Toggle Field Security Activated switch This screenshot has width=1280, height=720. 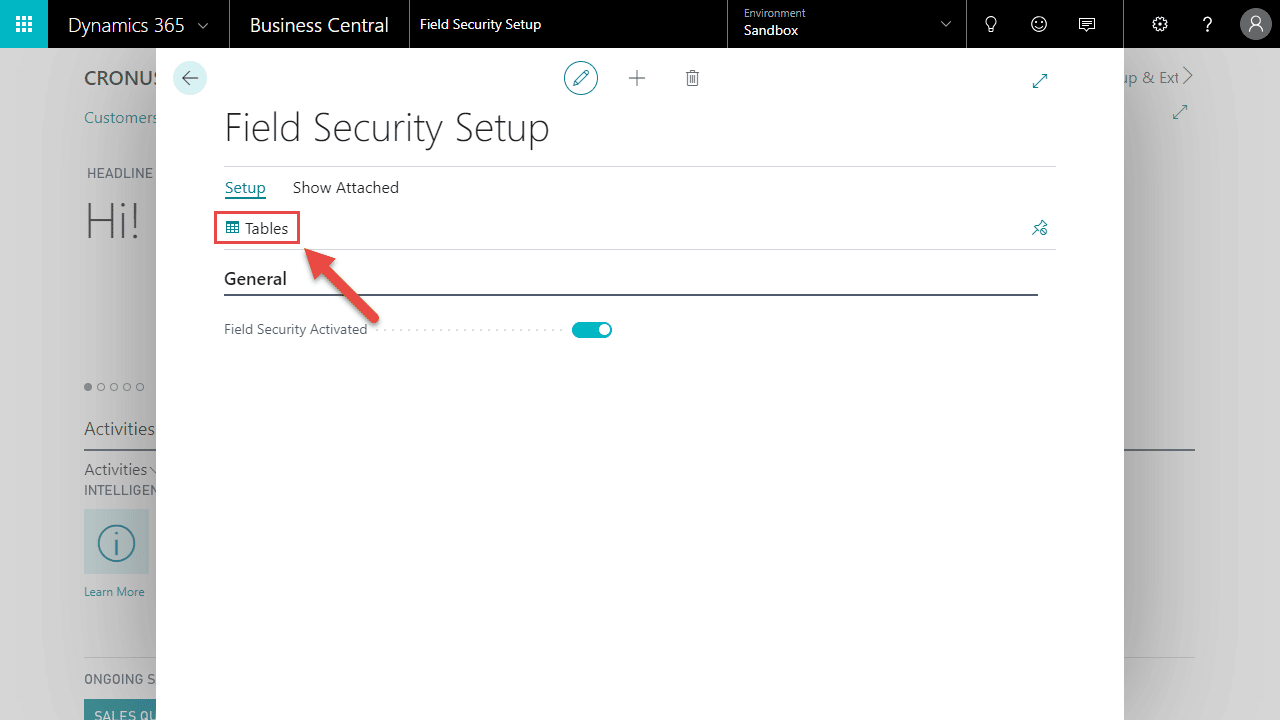(592, 330)
